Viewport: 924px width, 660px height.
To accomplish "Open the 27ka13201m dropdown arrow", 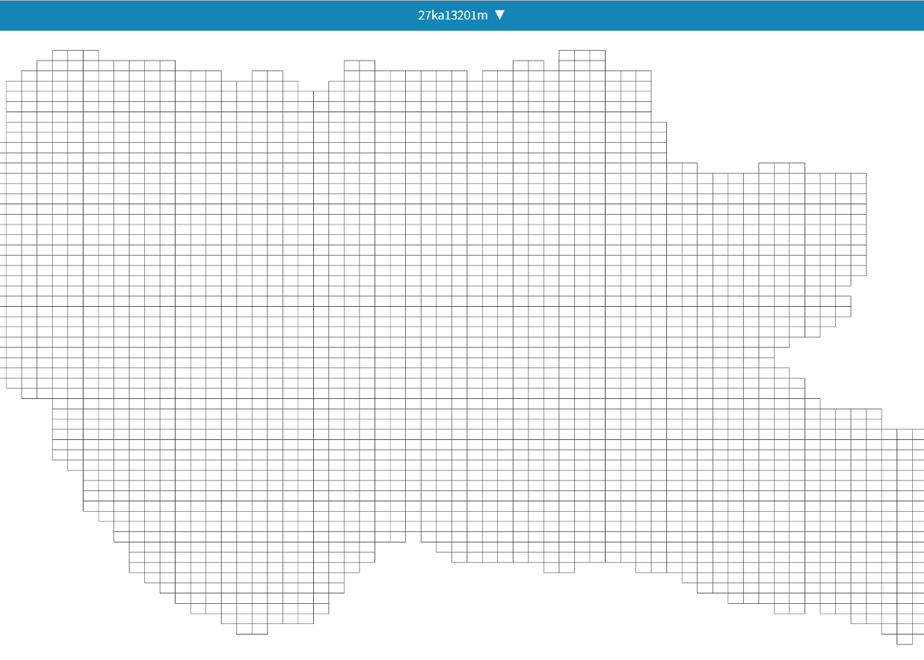I will pos(500,15).
